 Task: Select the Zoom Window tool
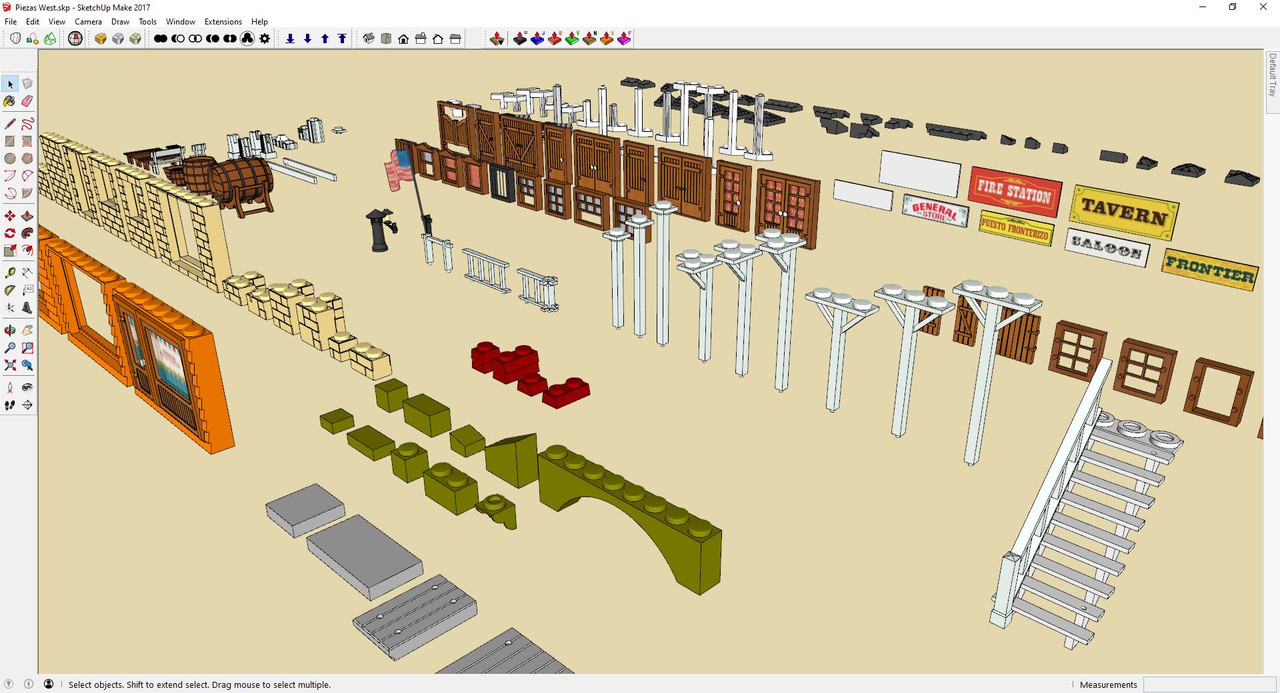click(27, 347)
